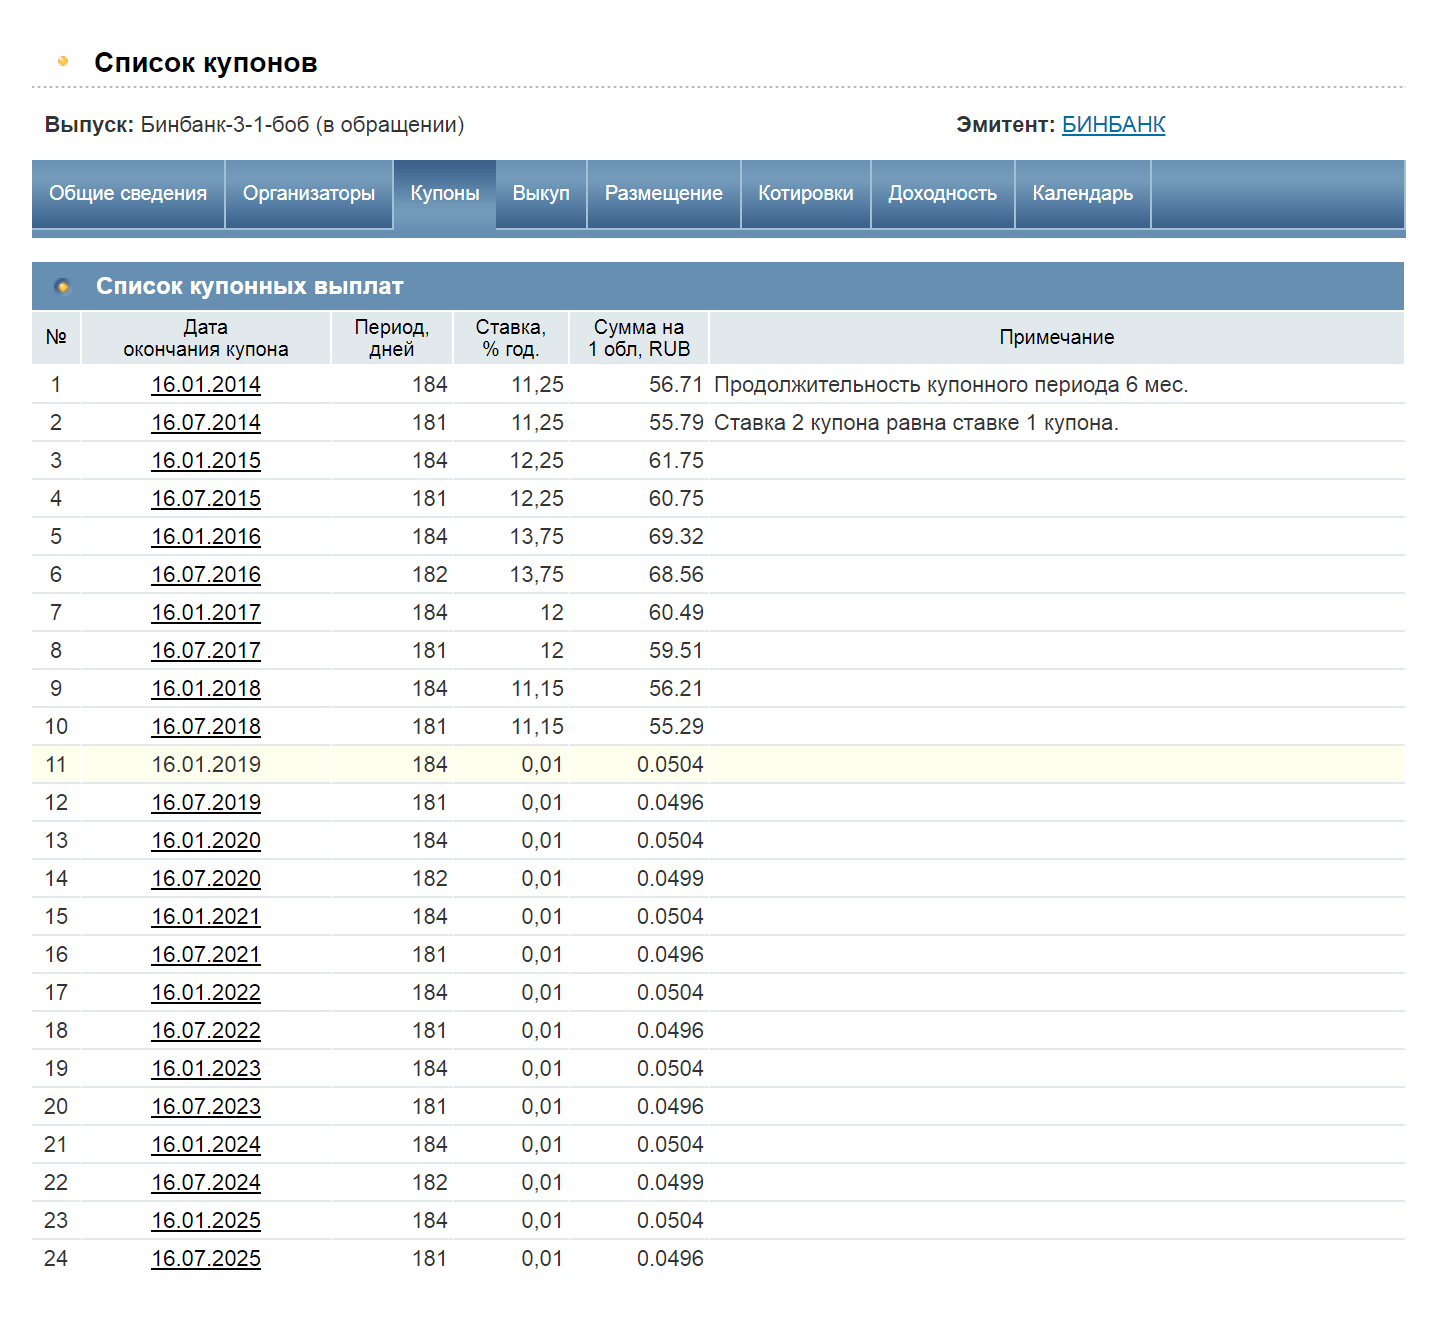
Task: Open coupon date 16.07.2019
Action: tap(206, 803)
